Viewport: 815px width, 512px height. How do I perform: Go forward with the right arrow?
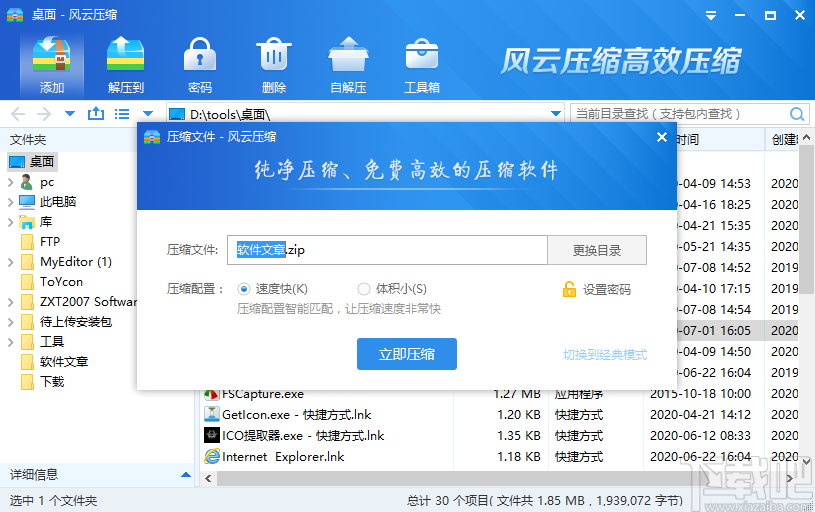click(x=44, y=114)
